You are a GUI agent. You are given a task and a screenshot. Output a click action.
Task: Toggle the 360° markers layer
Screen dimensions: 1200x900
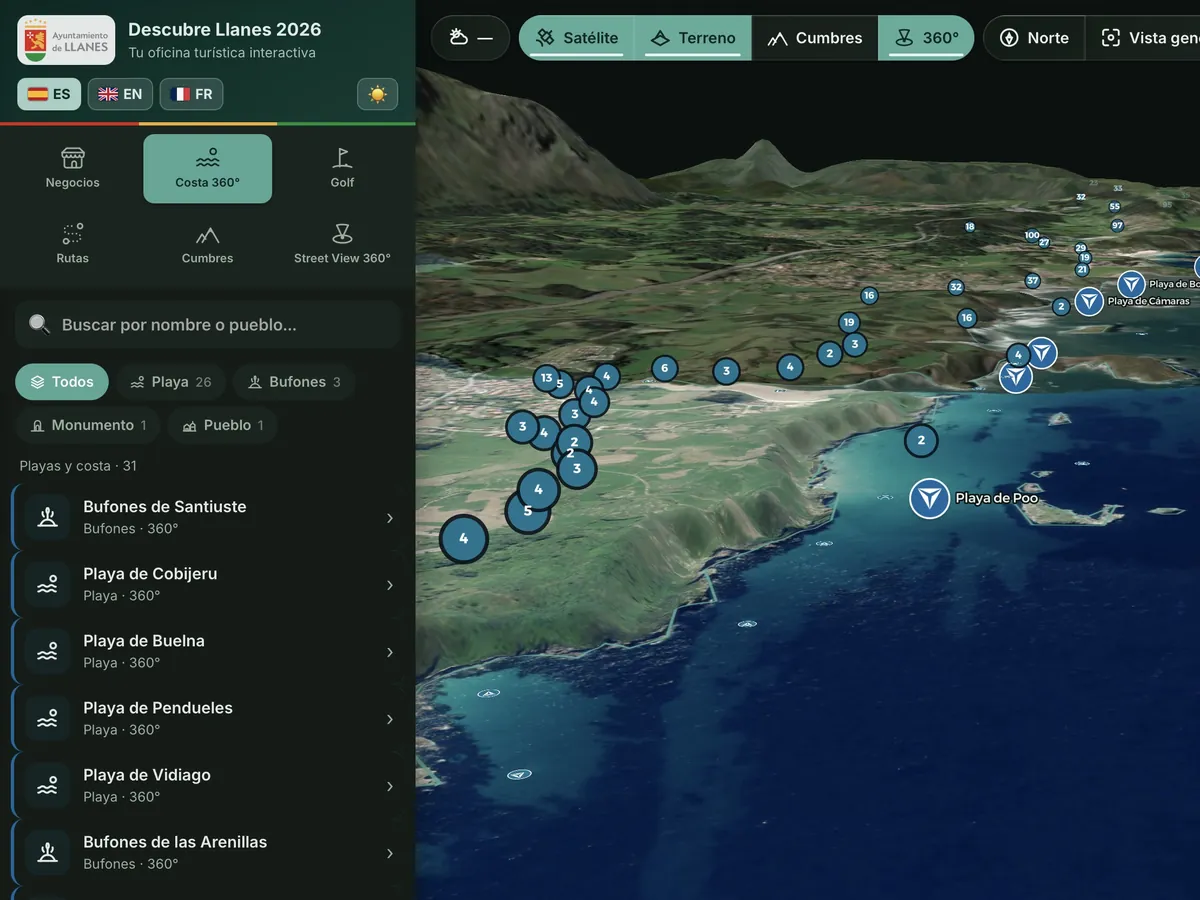click(x=926, y=38)
